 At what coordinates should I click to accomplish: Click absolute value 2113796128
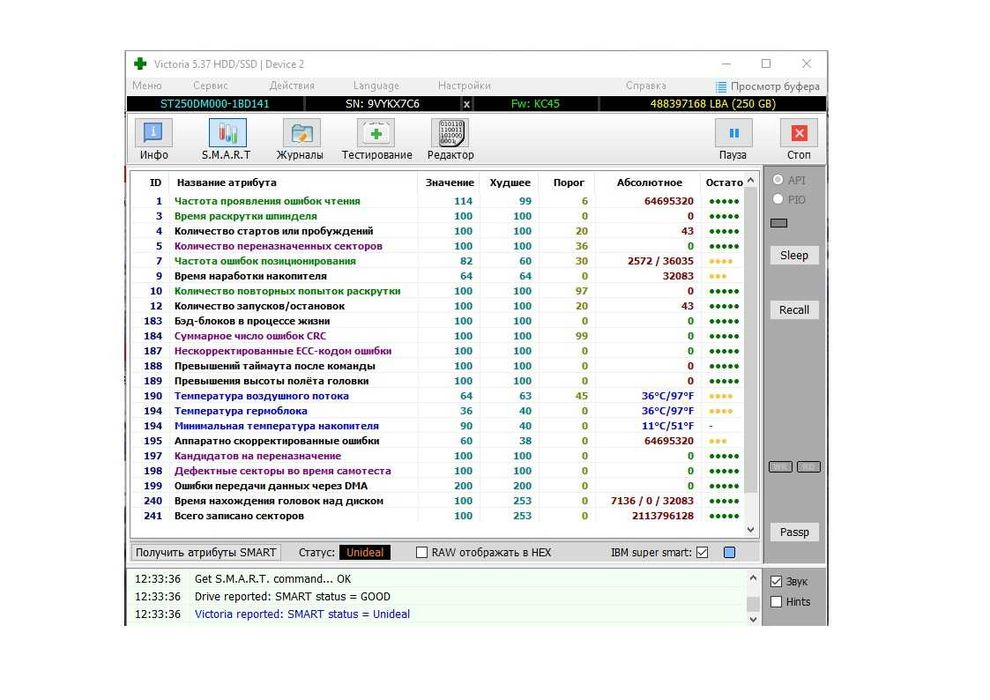[x=662, y=516]
